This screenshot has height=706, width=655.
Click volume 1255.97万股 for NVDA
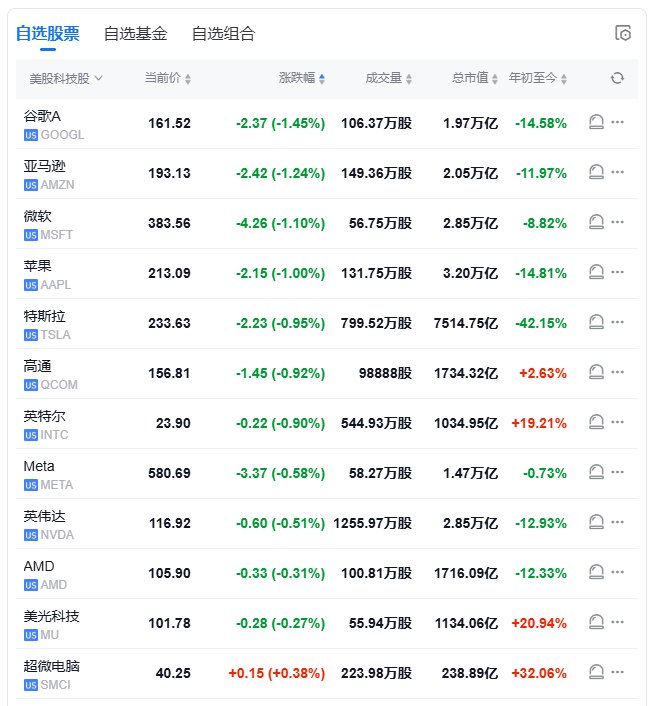pos(373,523)
